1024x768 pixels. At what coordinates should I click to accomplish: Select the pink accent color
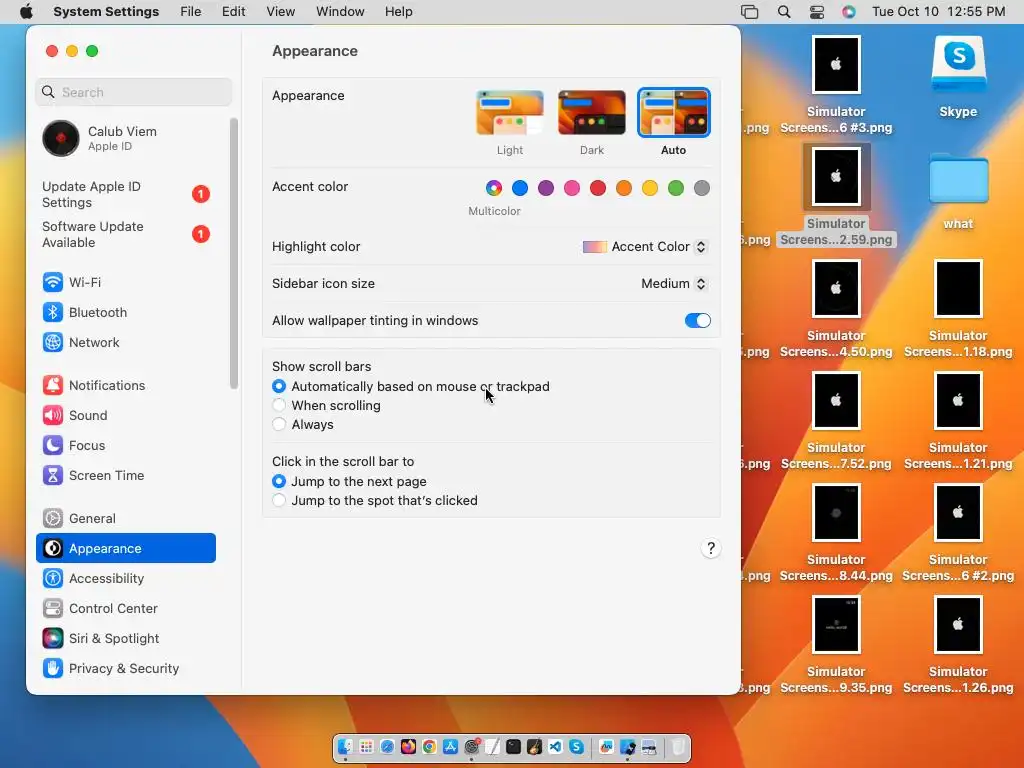coord(572,188)
